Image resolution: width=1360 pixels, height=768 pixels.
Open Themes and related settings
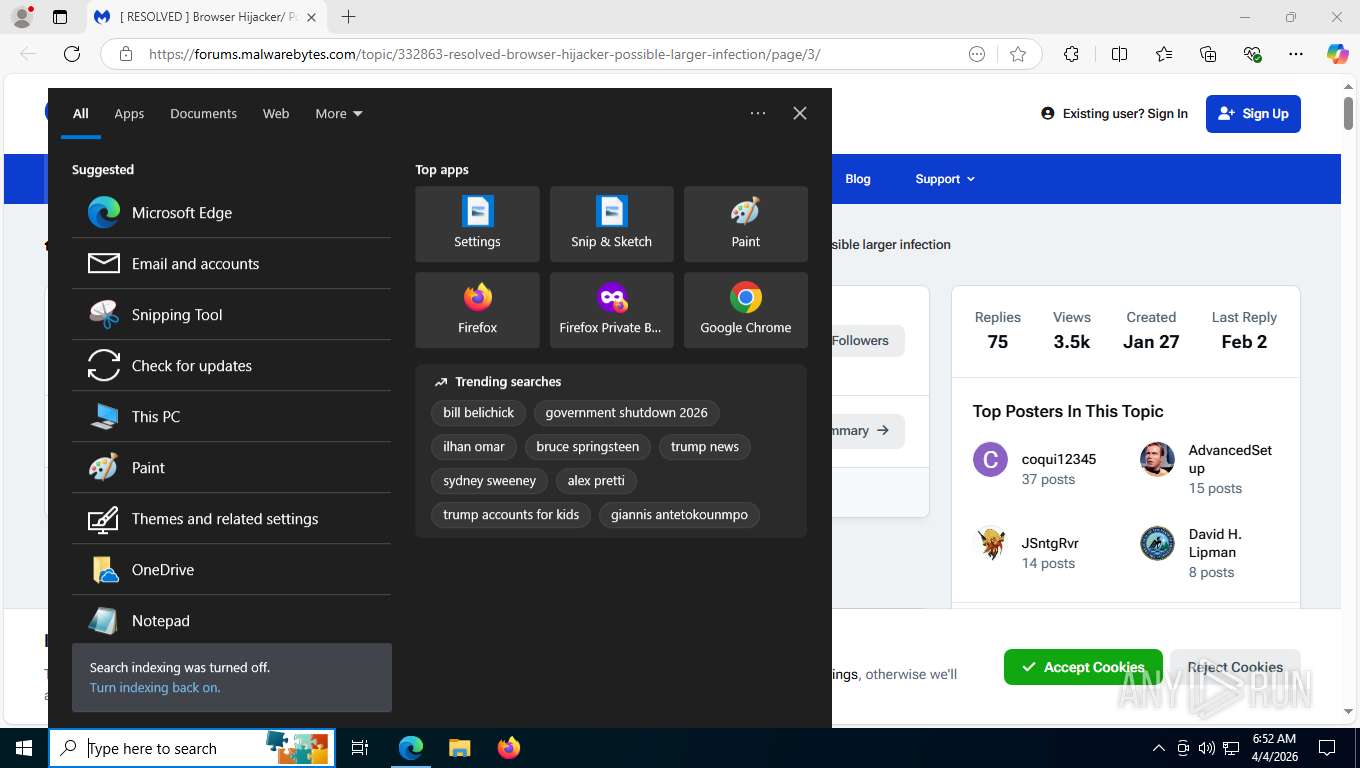(231, 518)
